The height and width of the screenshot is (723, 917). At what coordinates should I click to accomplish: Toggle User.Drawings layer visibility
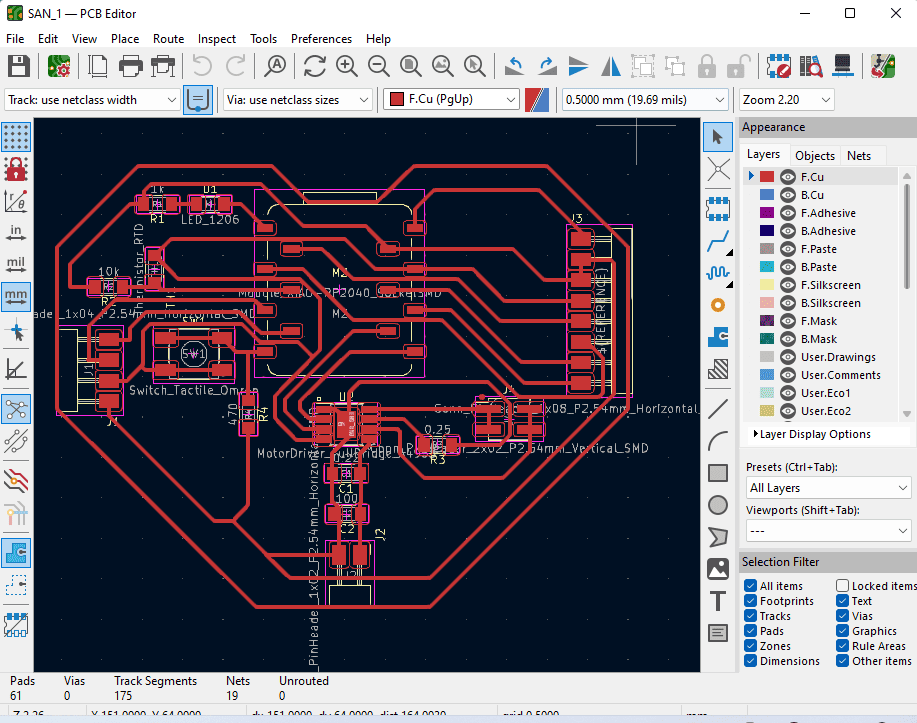(788, 357)
